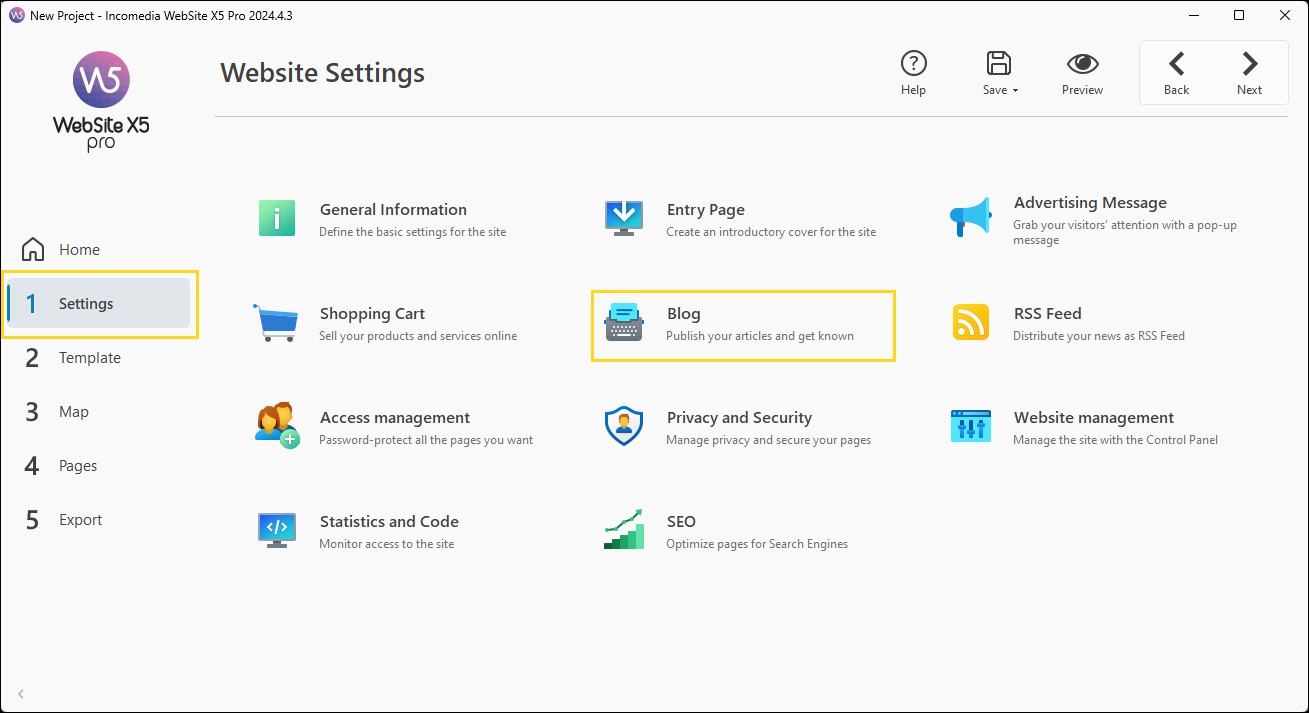Click the Entry Page monitor icon

point(624,218)
